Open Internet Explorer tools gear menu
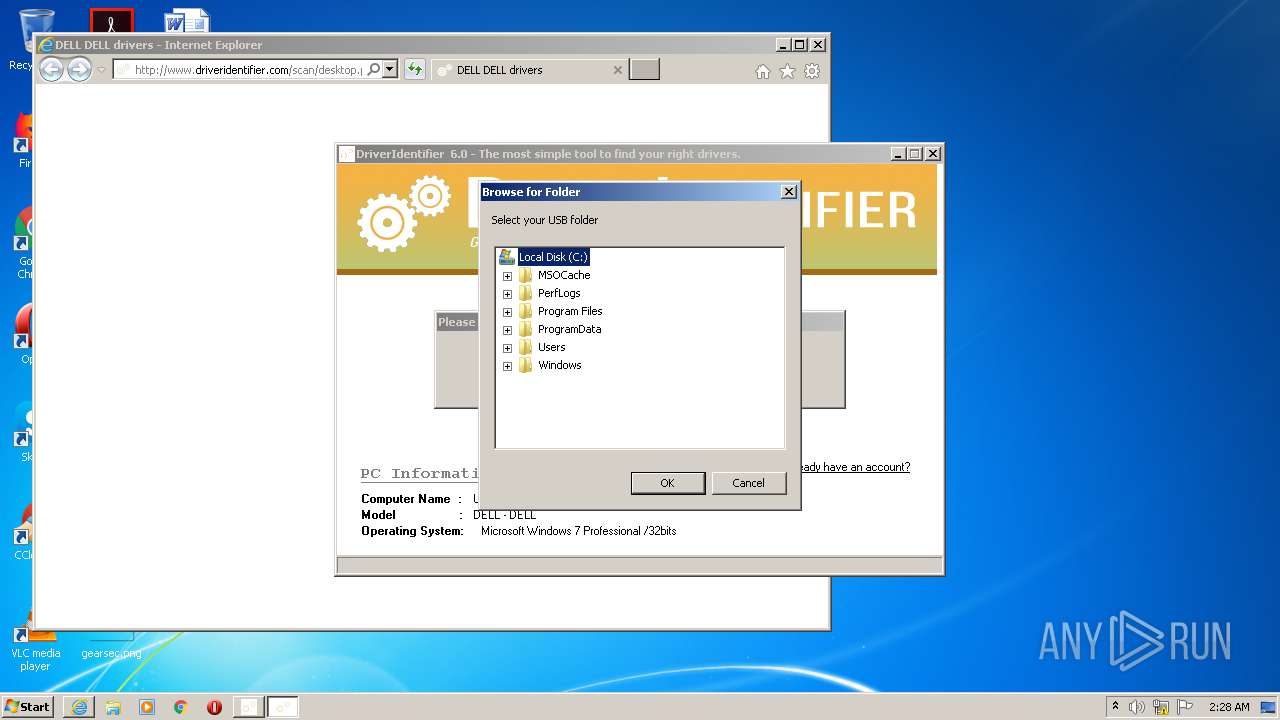Screen dimensions: 1280x720 coord(812,71)
